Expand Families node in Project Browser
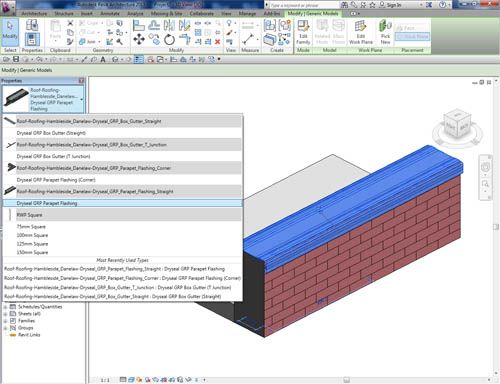500x384 pixels. coord(5,321)
